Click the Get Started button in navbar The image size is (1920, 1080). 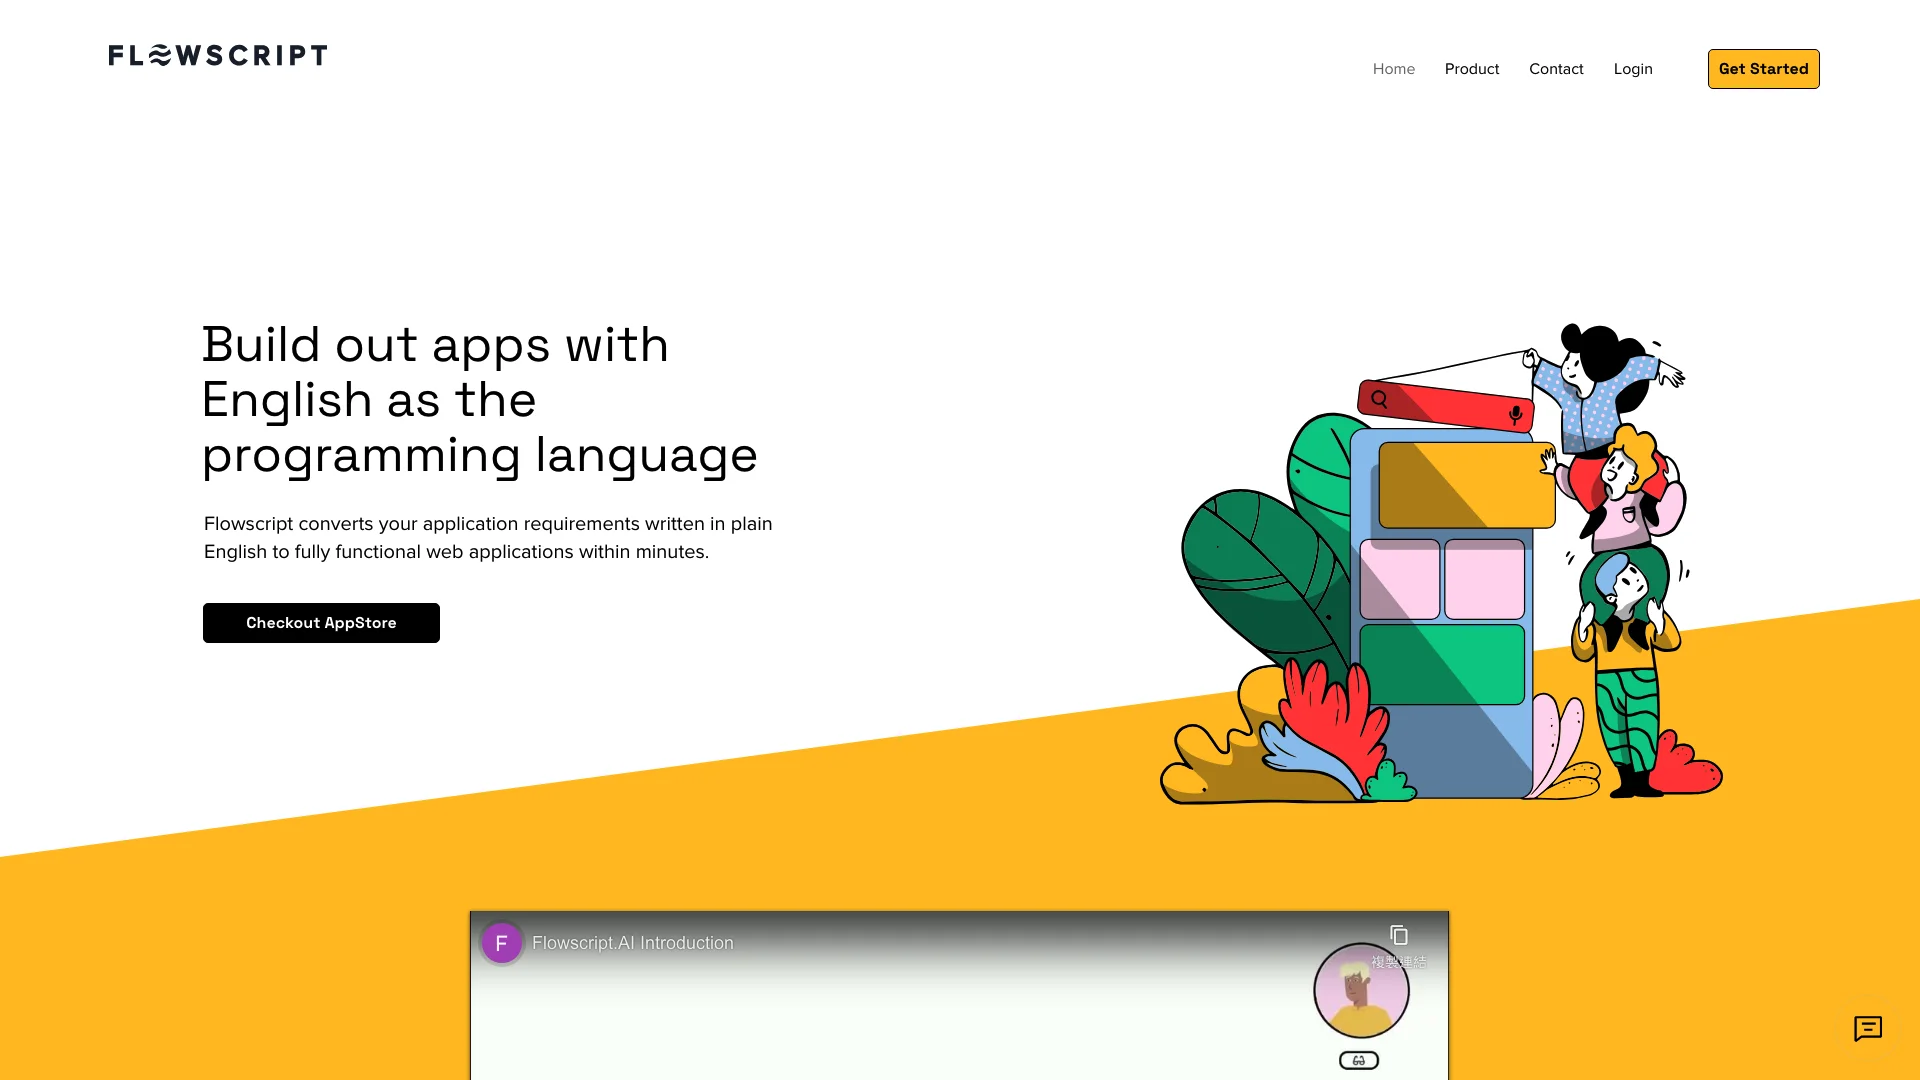click(1763, 69)
